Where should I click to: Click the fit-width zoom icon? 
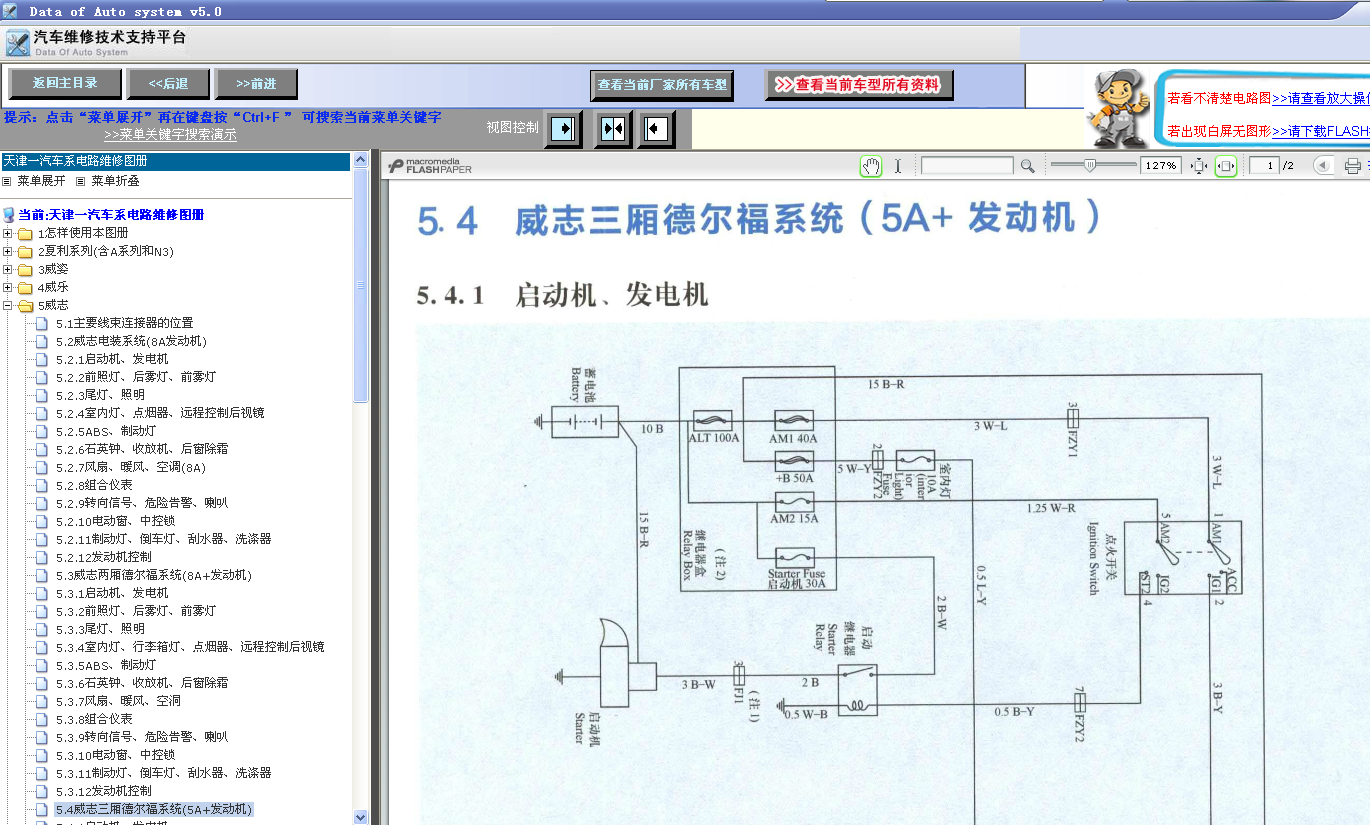pyautogui.click(x=1225, y=166)
